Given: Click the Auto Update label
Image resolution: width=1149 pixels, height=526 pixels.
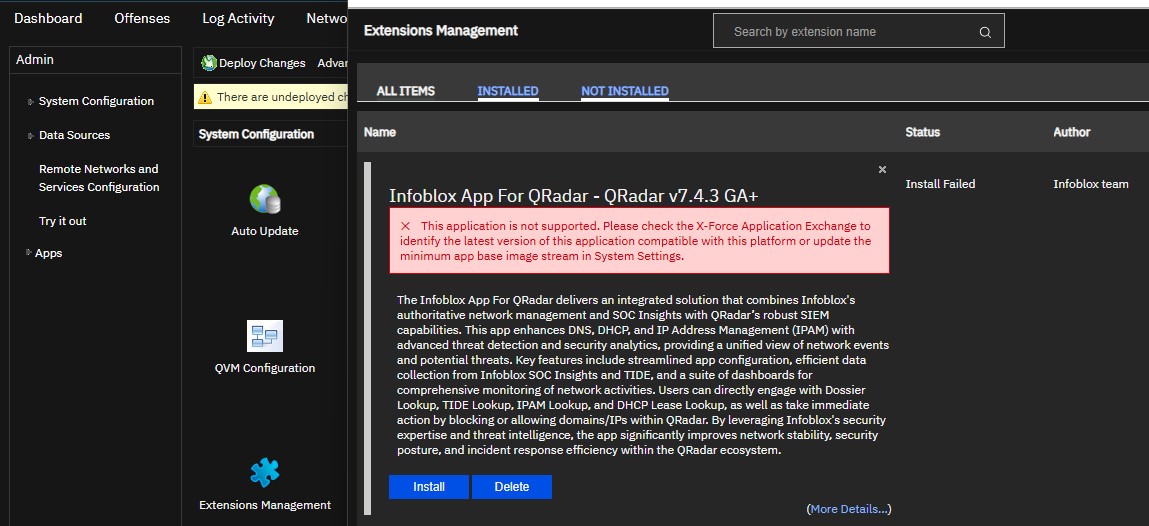Looking at the screenshot, I should coord(265,231).
